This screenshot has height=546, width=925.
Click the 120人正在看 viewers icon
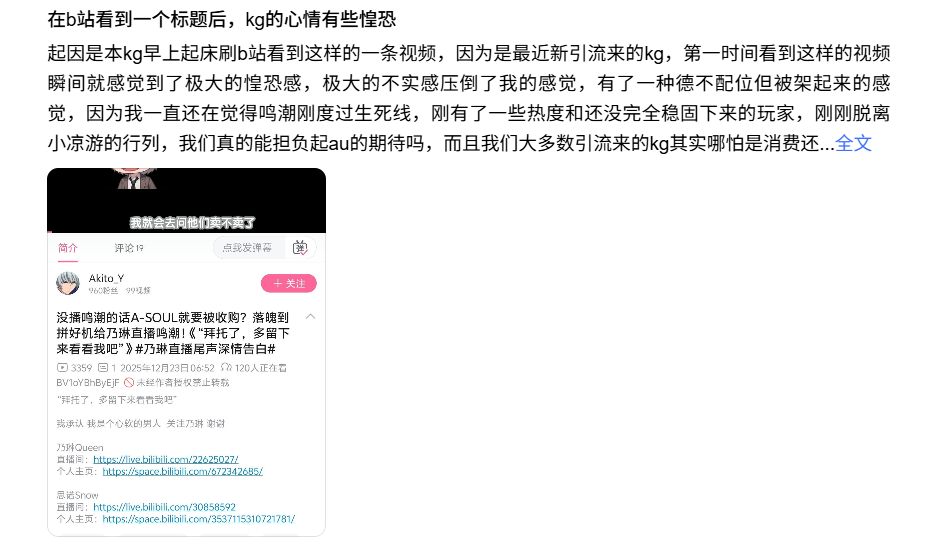tap(226, 367)
